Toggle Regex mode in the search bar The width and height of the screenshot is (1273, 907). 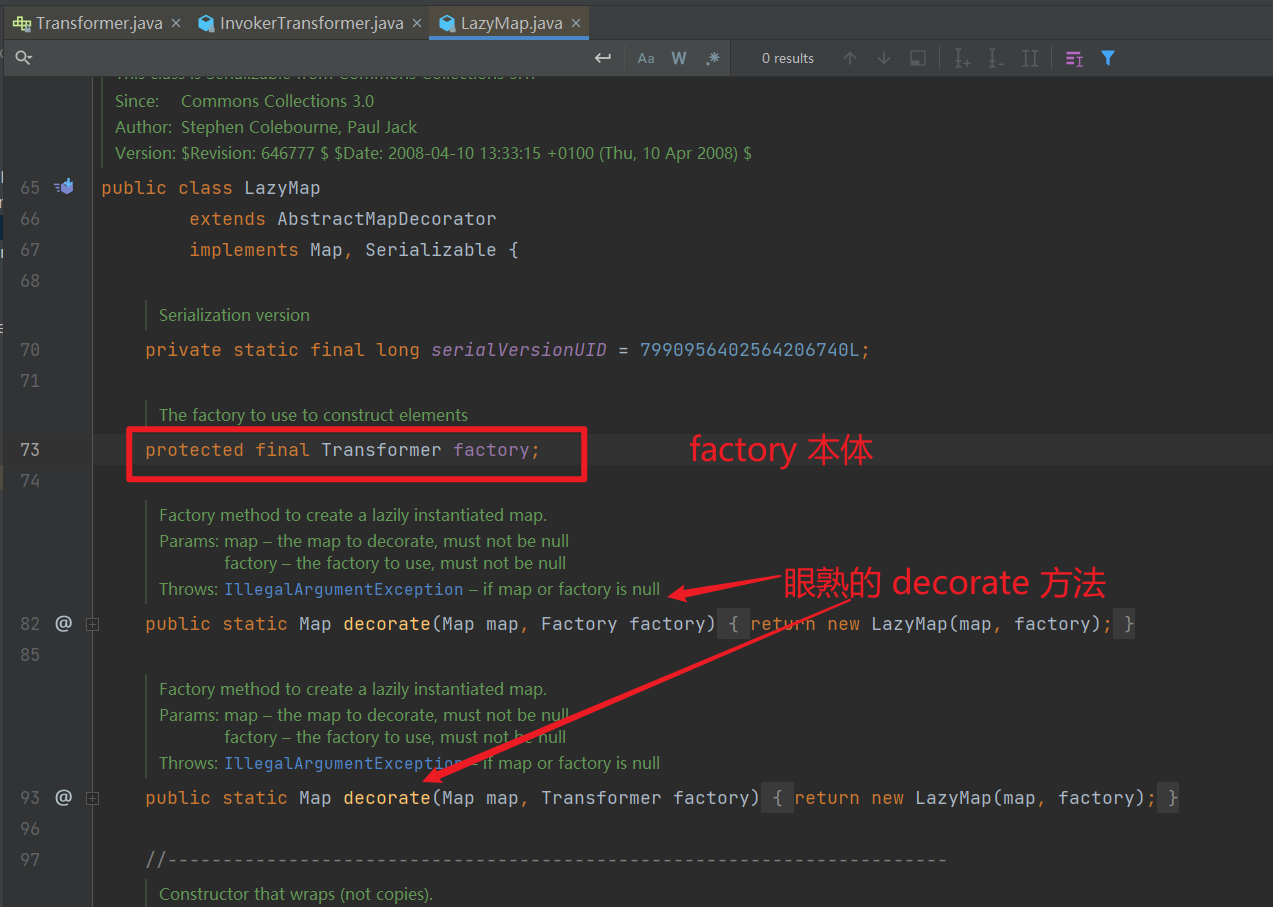712,58
